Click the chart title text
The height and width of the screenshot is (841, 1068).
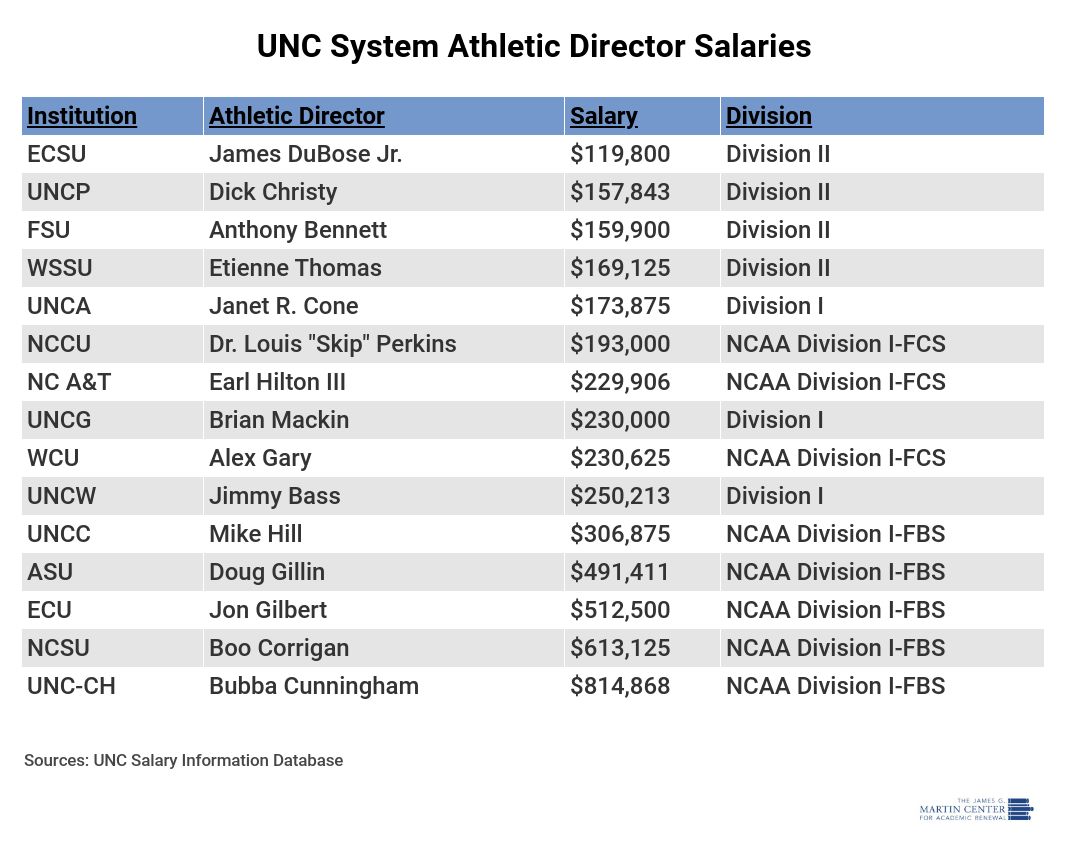point(534,47)
